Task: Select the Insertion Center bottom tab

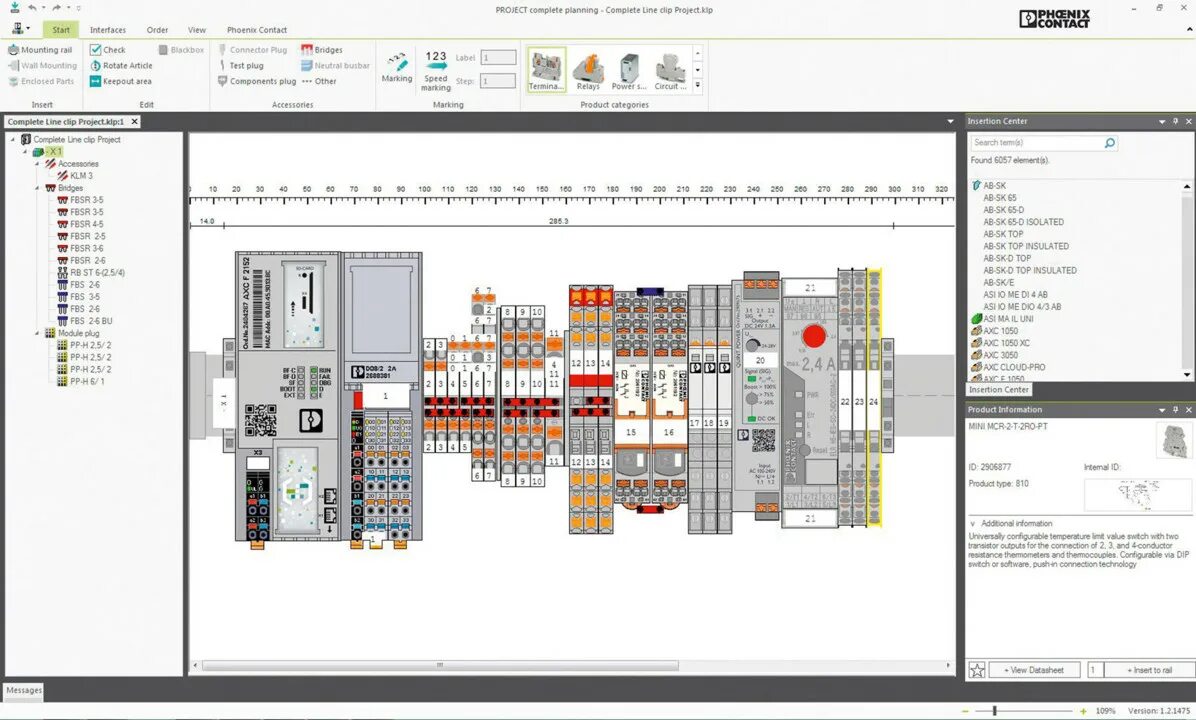Action: [998, 390]
